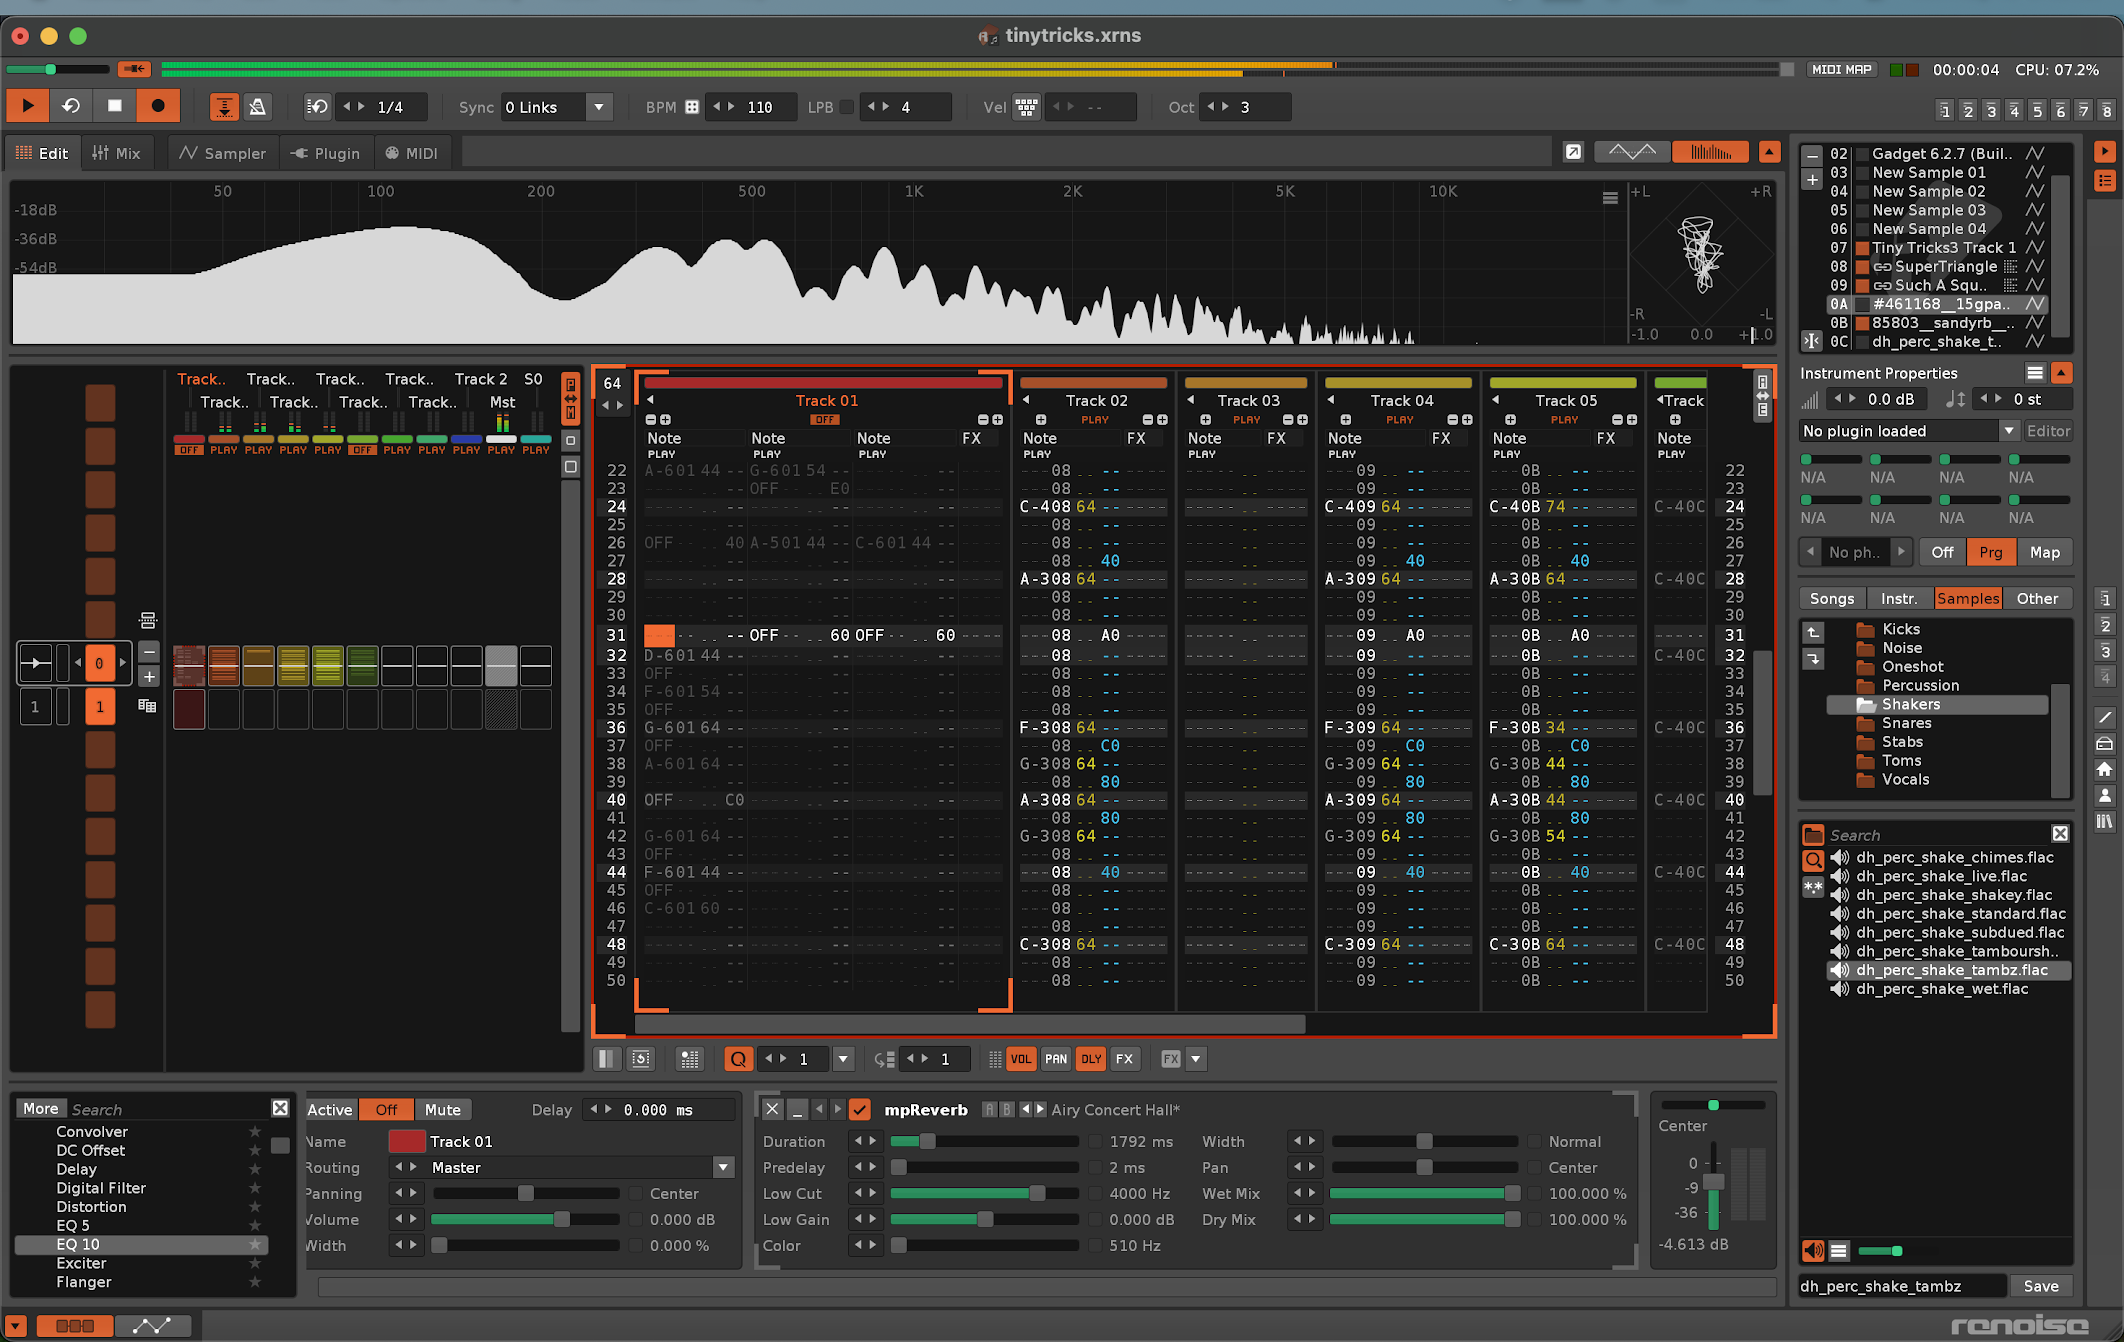Screen dimensions: 2124x1342
Task: Select dh_perc_shake_wet.flac file
Action: point(1941,989)
